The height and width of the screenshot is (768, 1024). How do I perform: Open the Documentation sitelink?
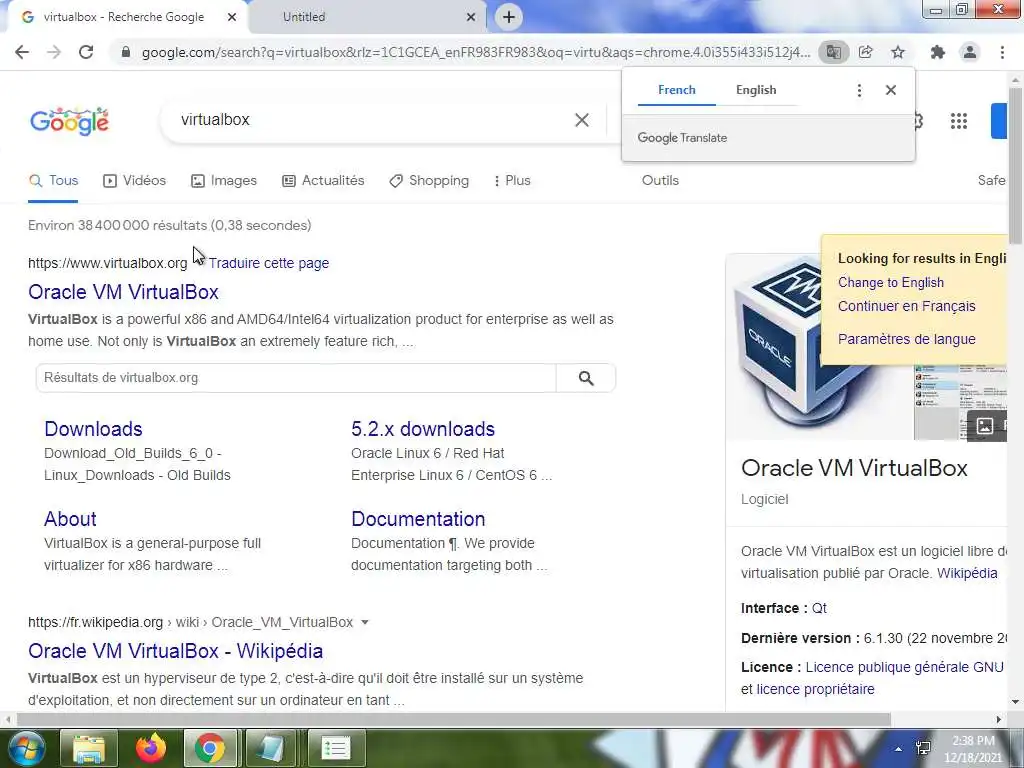[418, 519]
